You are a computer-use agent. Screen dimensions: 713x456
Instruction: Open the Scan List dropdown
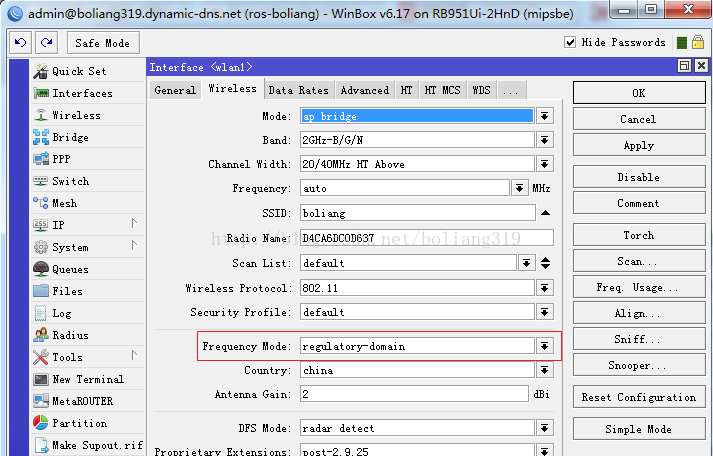click(526, 263)
